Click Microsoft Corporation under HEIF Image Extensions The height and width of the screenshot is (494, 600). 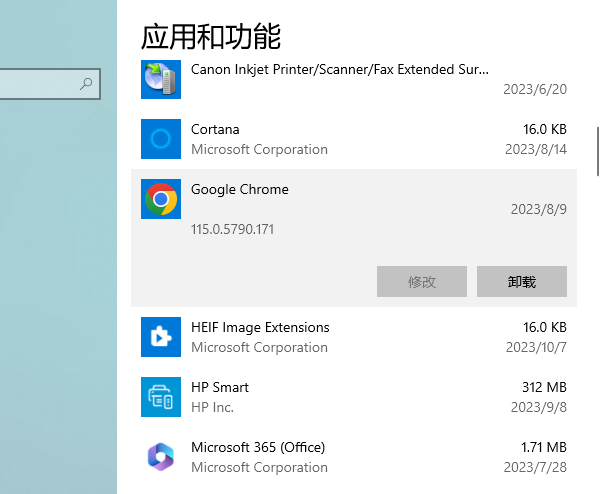pyautogui.click(x=259, y=347)
